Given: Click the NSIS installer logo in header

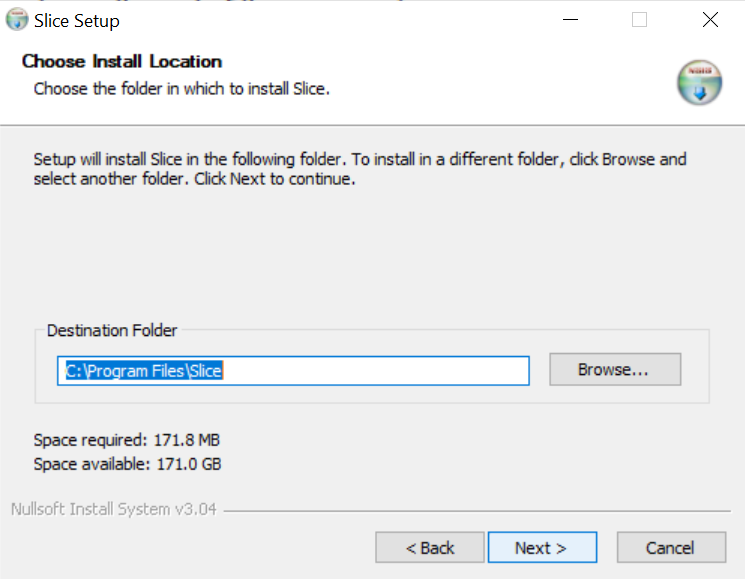Looking at the screenshot, I should click(699, 83).
